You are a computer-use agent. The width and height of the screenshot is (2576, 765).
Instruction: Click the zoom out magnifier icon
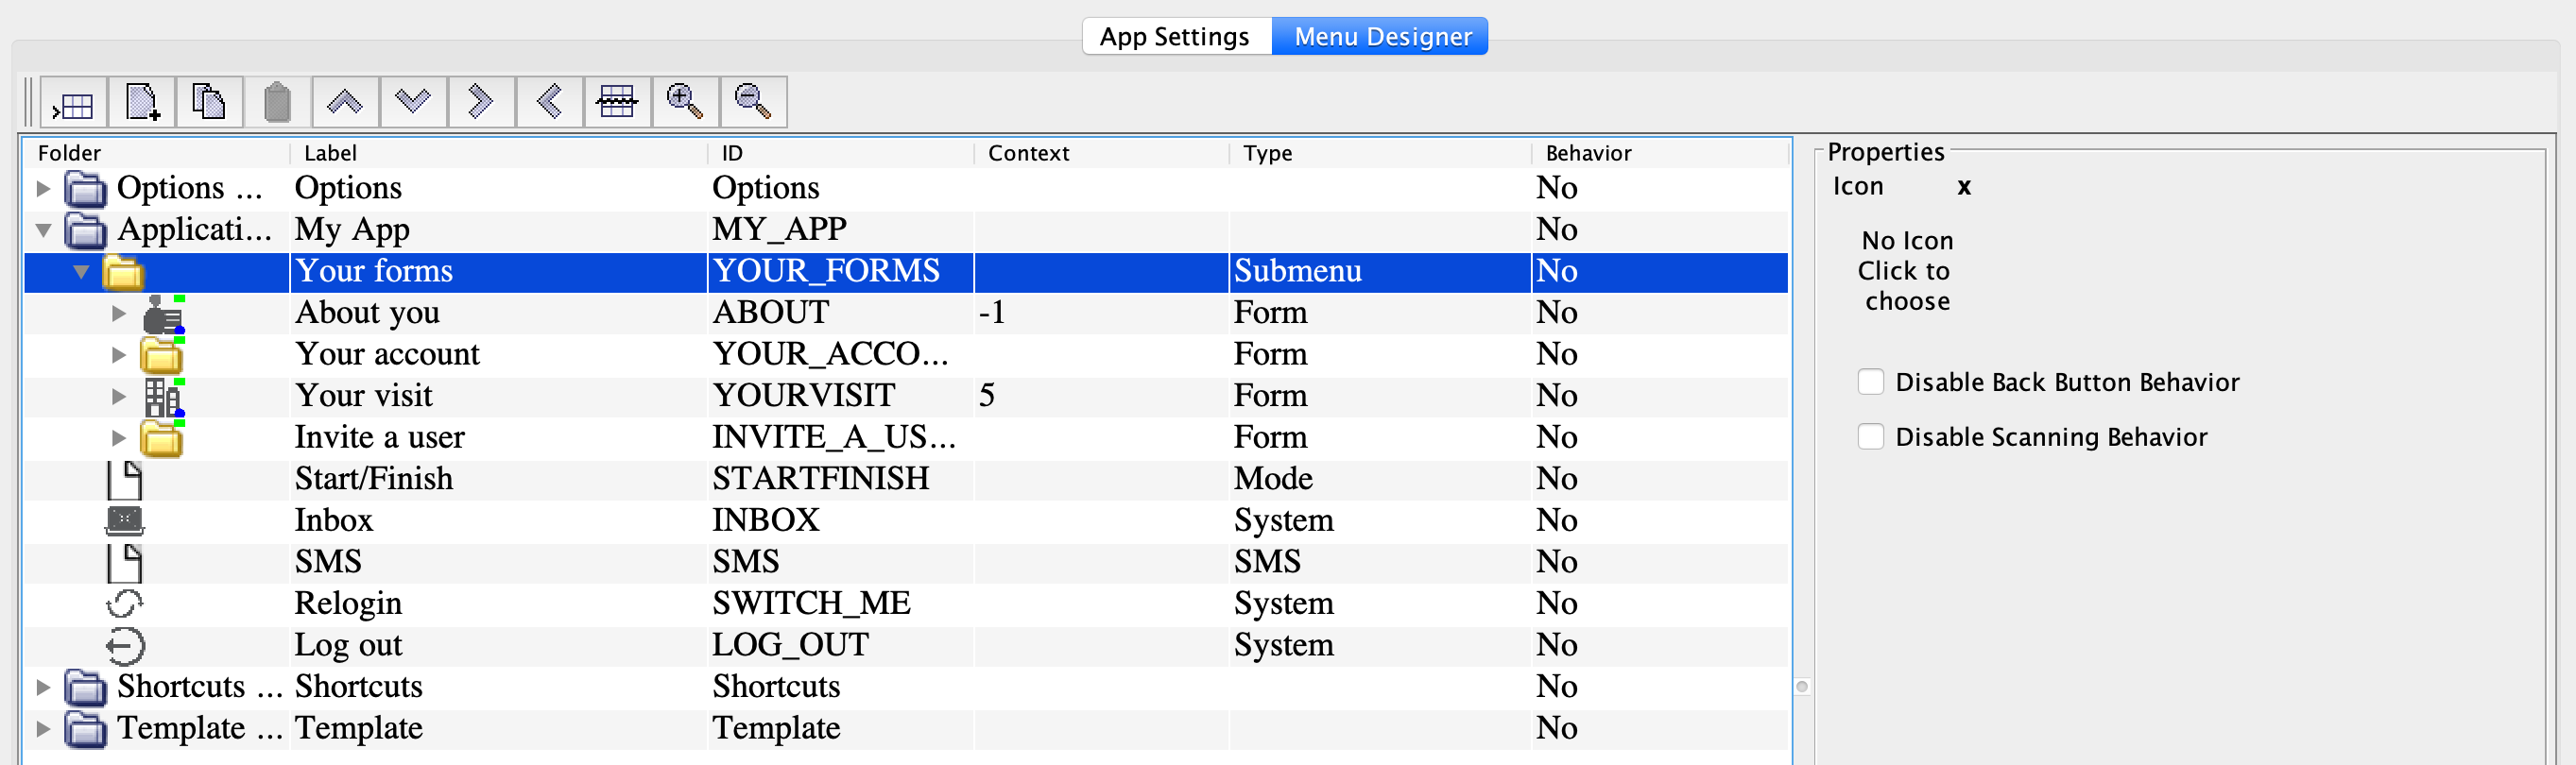pos(753,103)
